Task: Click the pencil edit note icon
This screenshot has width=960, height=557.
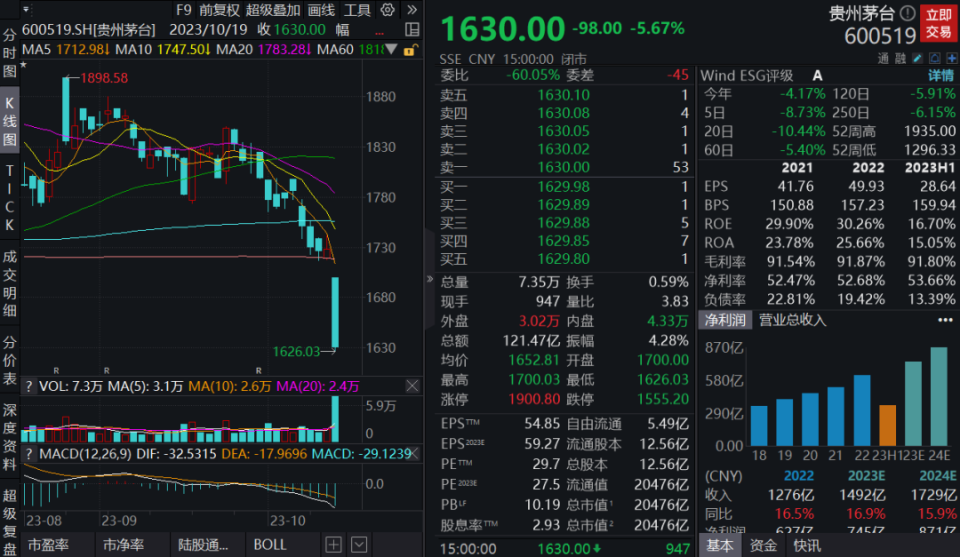Action: pyautogui.click(x=917, y=58)
